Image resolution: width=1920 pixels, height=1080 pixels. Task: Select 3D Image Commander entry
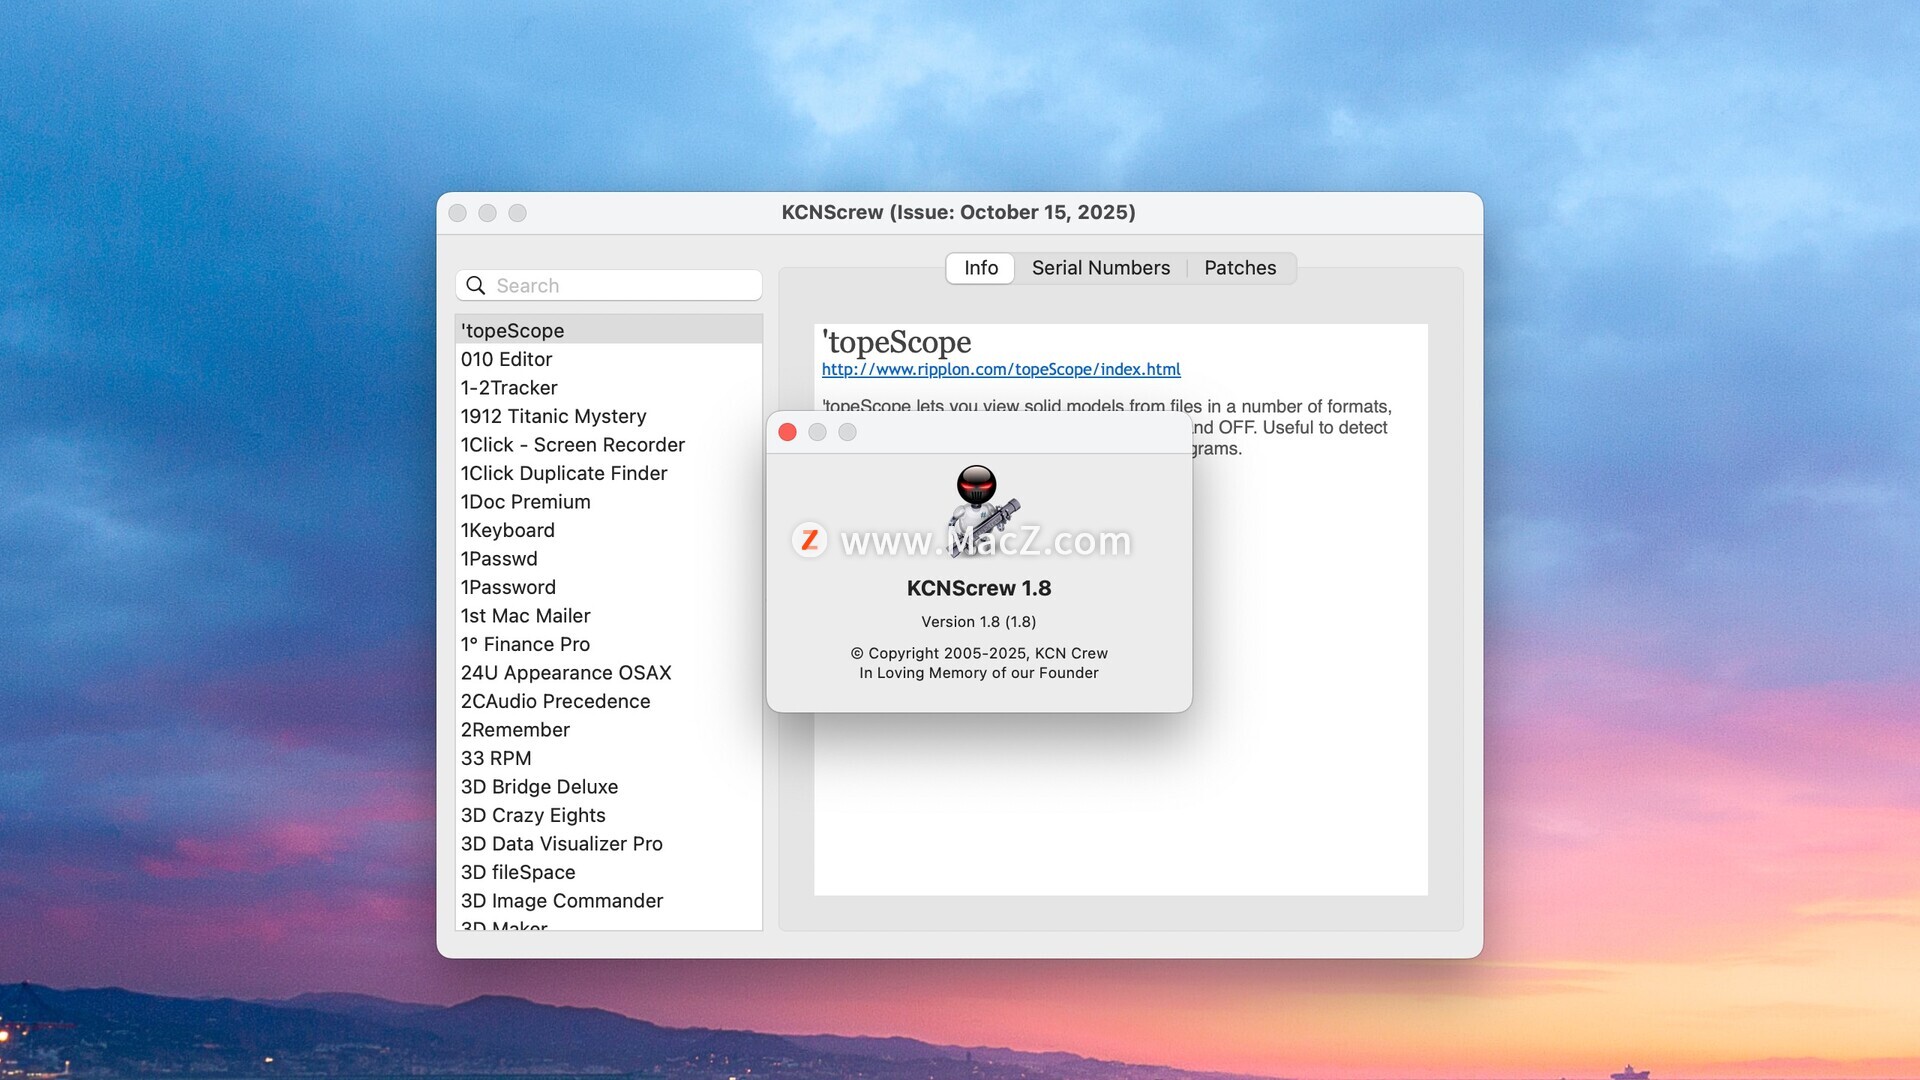pos(561,901)
